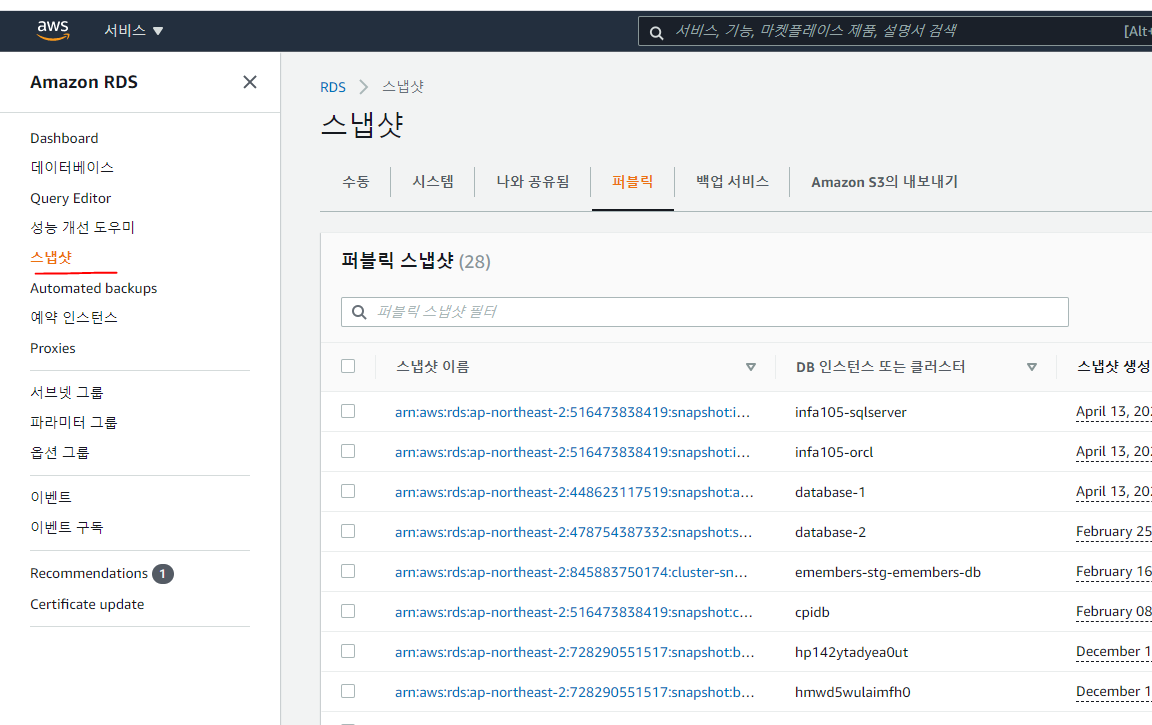The height and width of the screenshot is (725, 1152).
Task: Check the infa105-orcl row checkbox
Action: pyautogui.click(x=348, y=451)
